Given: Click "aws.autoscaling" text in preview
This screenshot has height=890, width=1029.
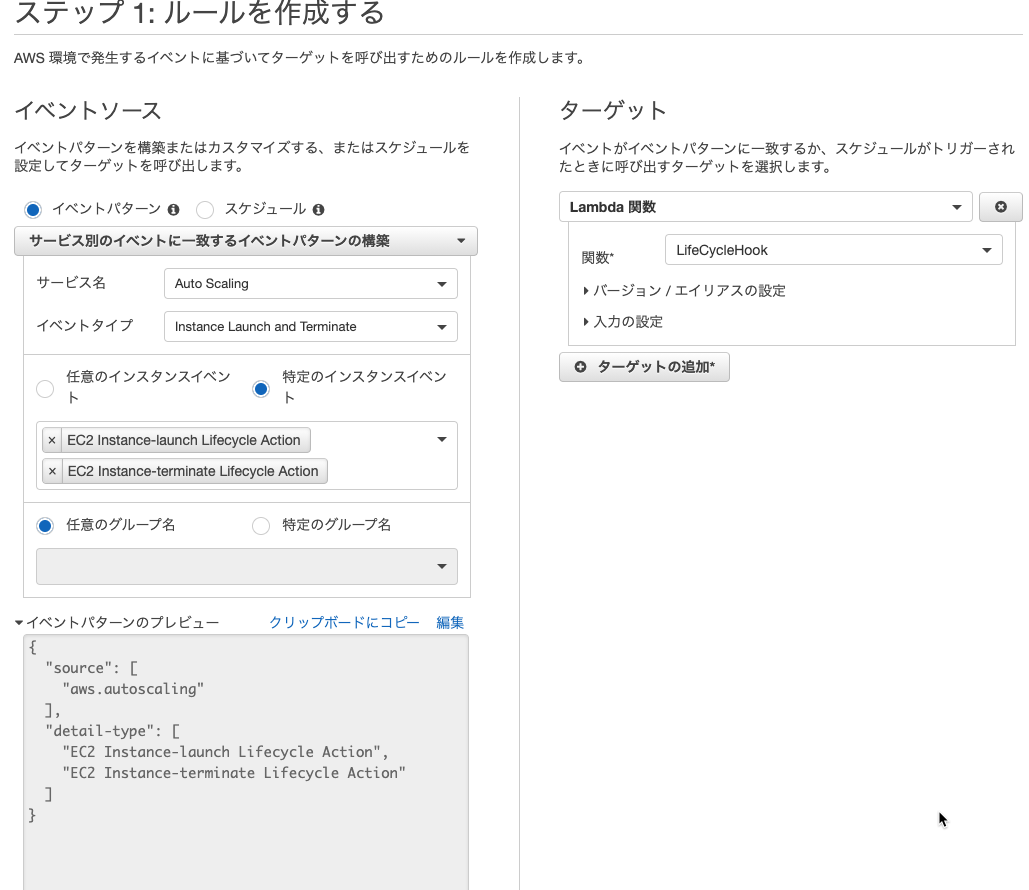Looking at the screenshot, I should point(133,689).
